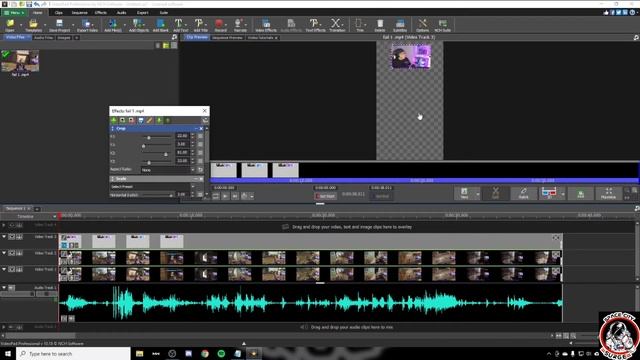
Task: Adjust the first Crop slider handle
Action: [x=149, y=138]
